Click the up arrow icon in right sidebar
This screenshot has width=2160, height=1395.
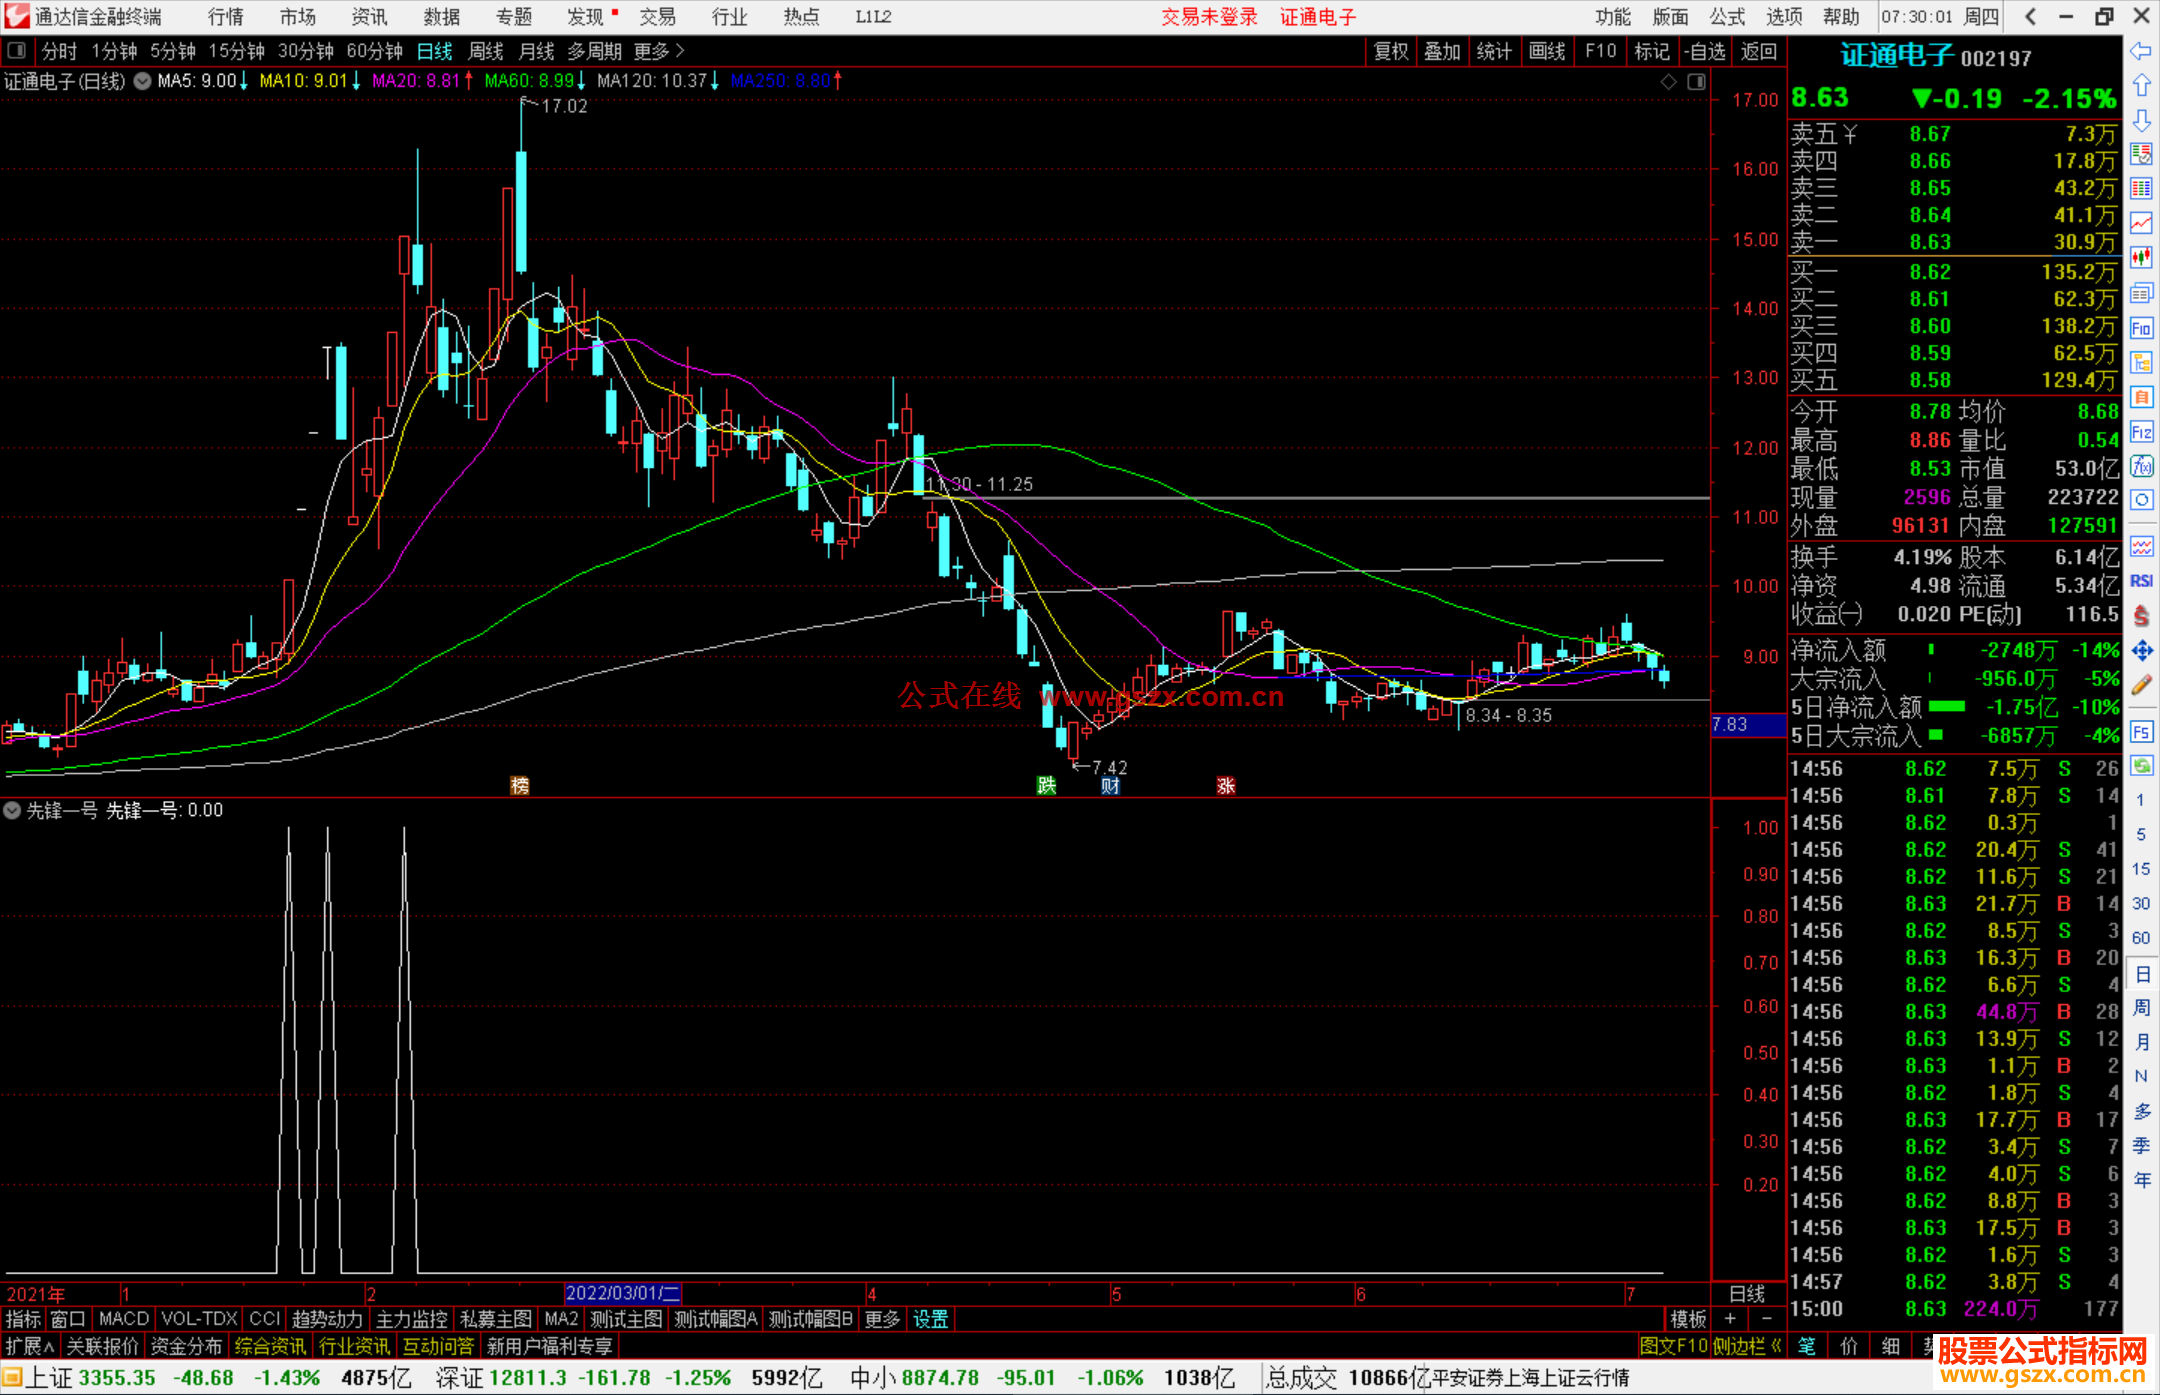pos(2141,86)
